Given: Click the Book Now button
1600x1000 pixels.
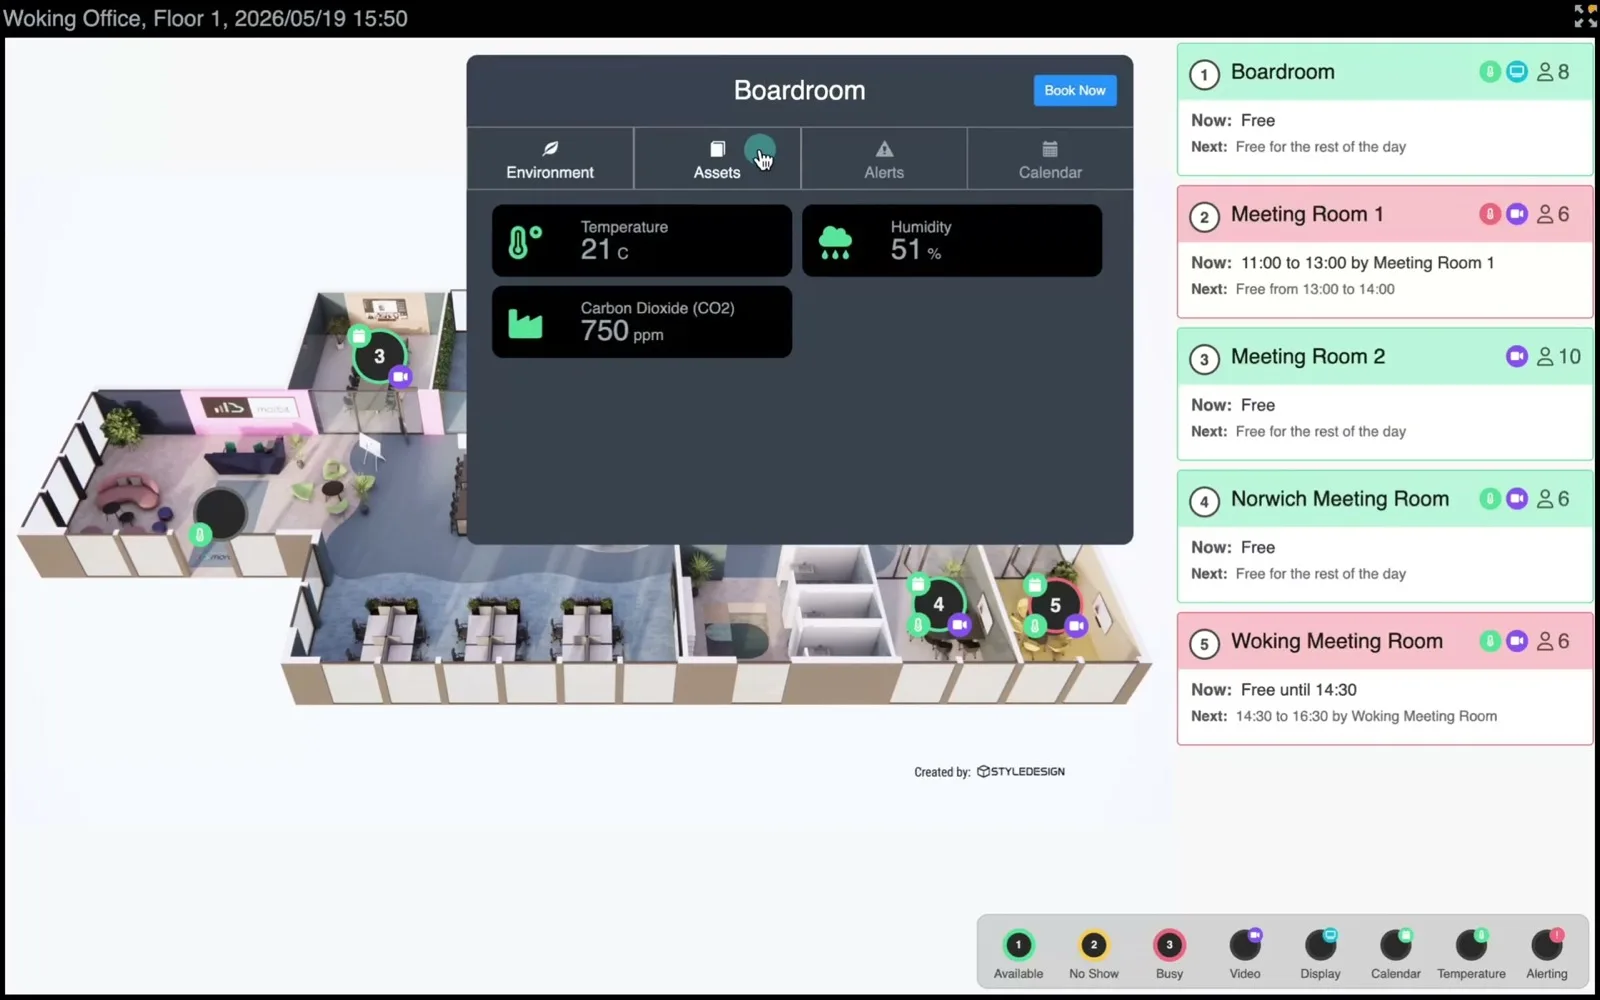Looking at the screenshot, I should [x=1075, y=90].
